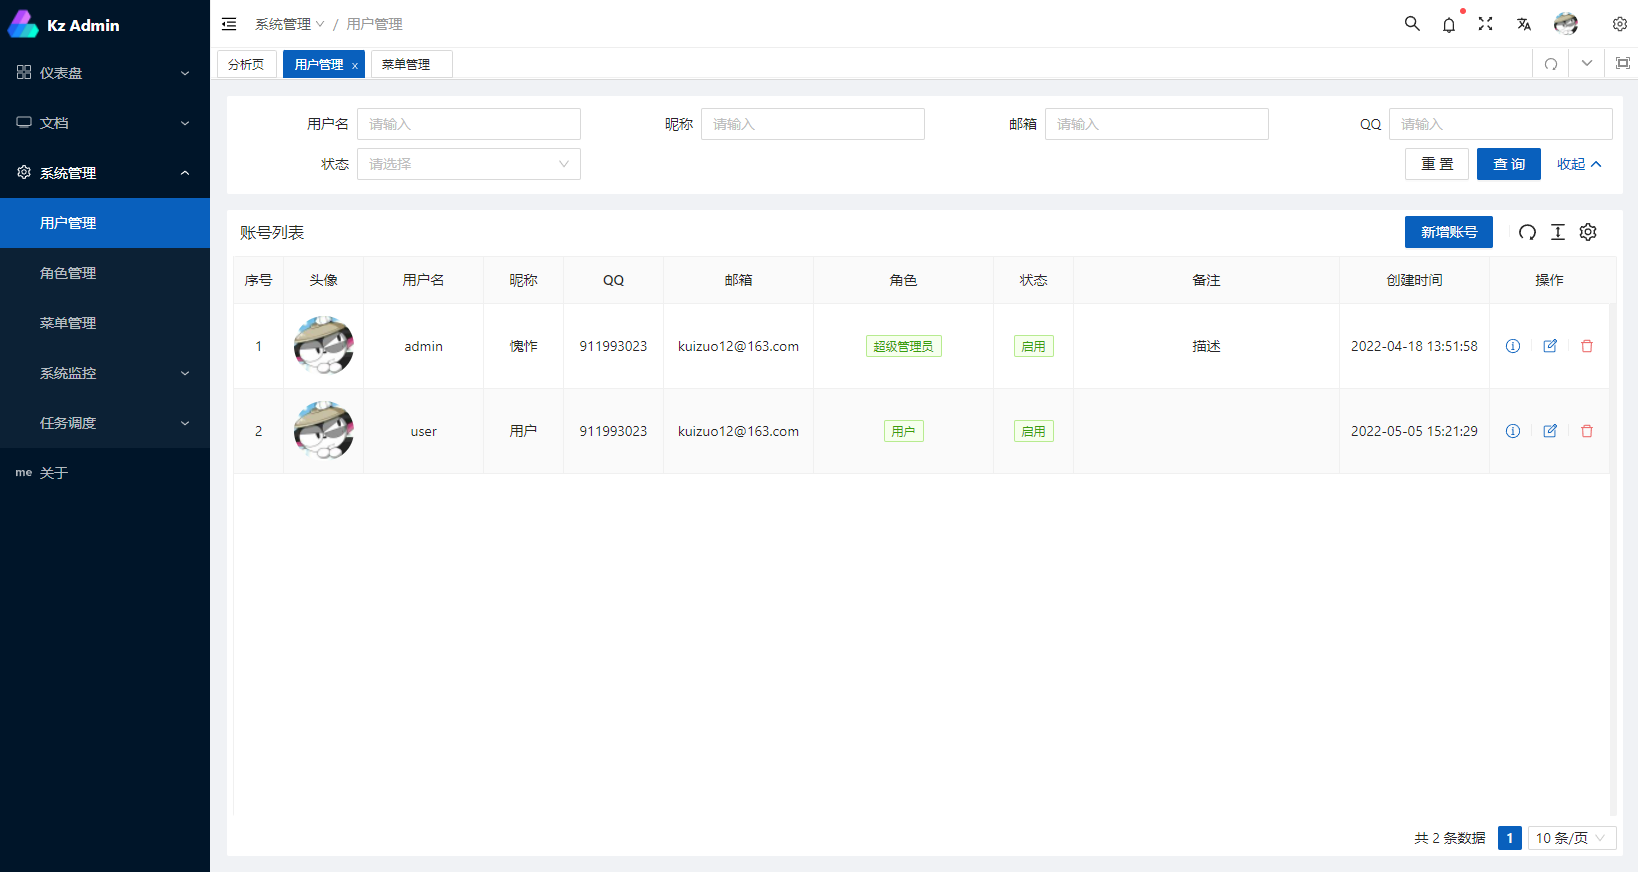Collapse the search form via 收起
Screen dimensions: 1638x872
click(x=1578, y=164)
